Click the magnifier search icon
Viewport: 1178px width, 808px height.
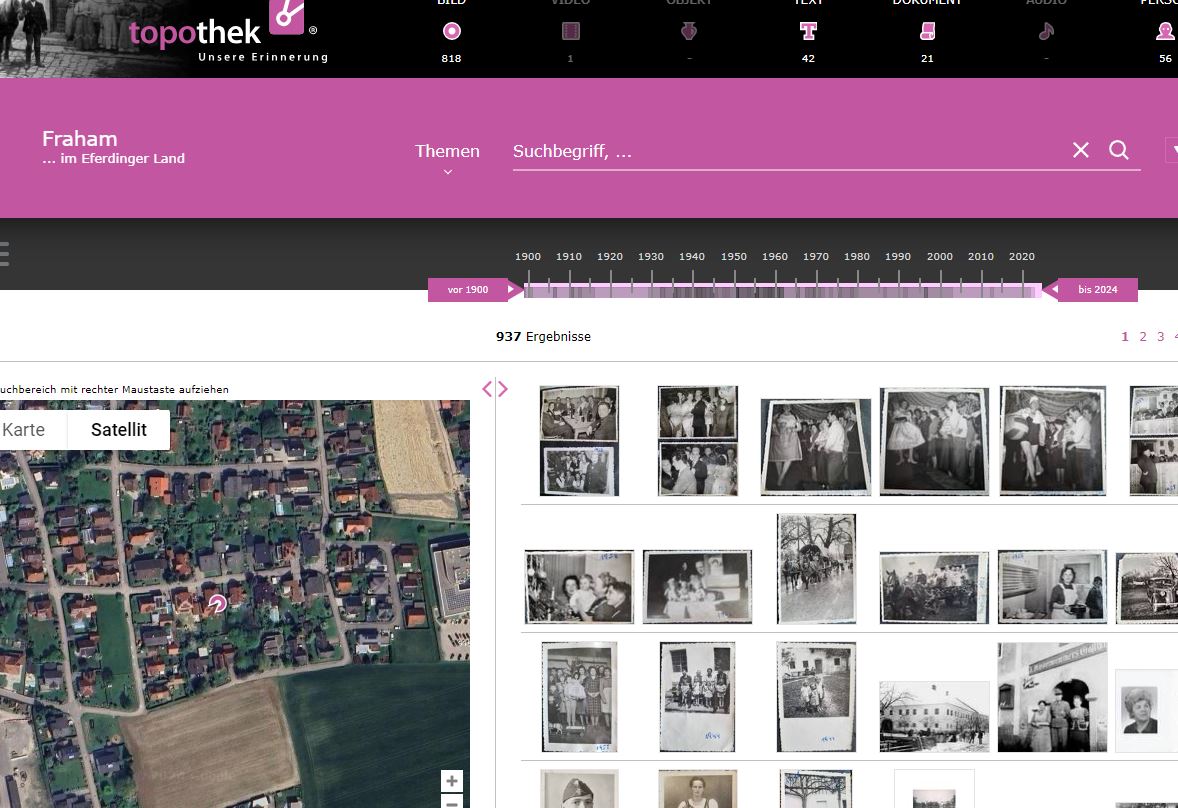tap(1119, 150)
